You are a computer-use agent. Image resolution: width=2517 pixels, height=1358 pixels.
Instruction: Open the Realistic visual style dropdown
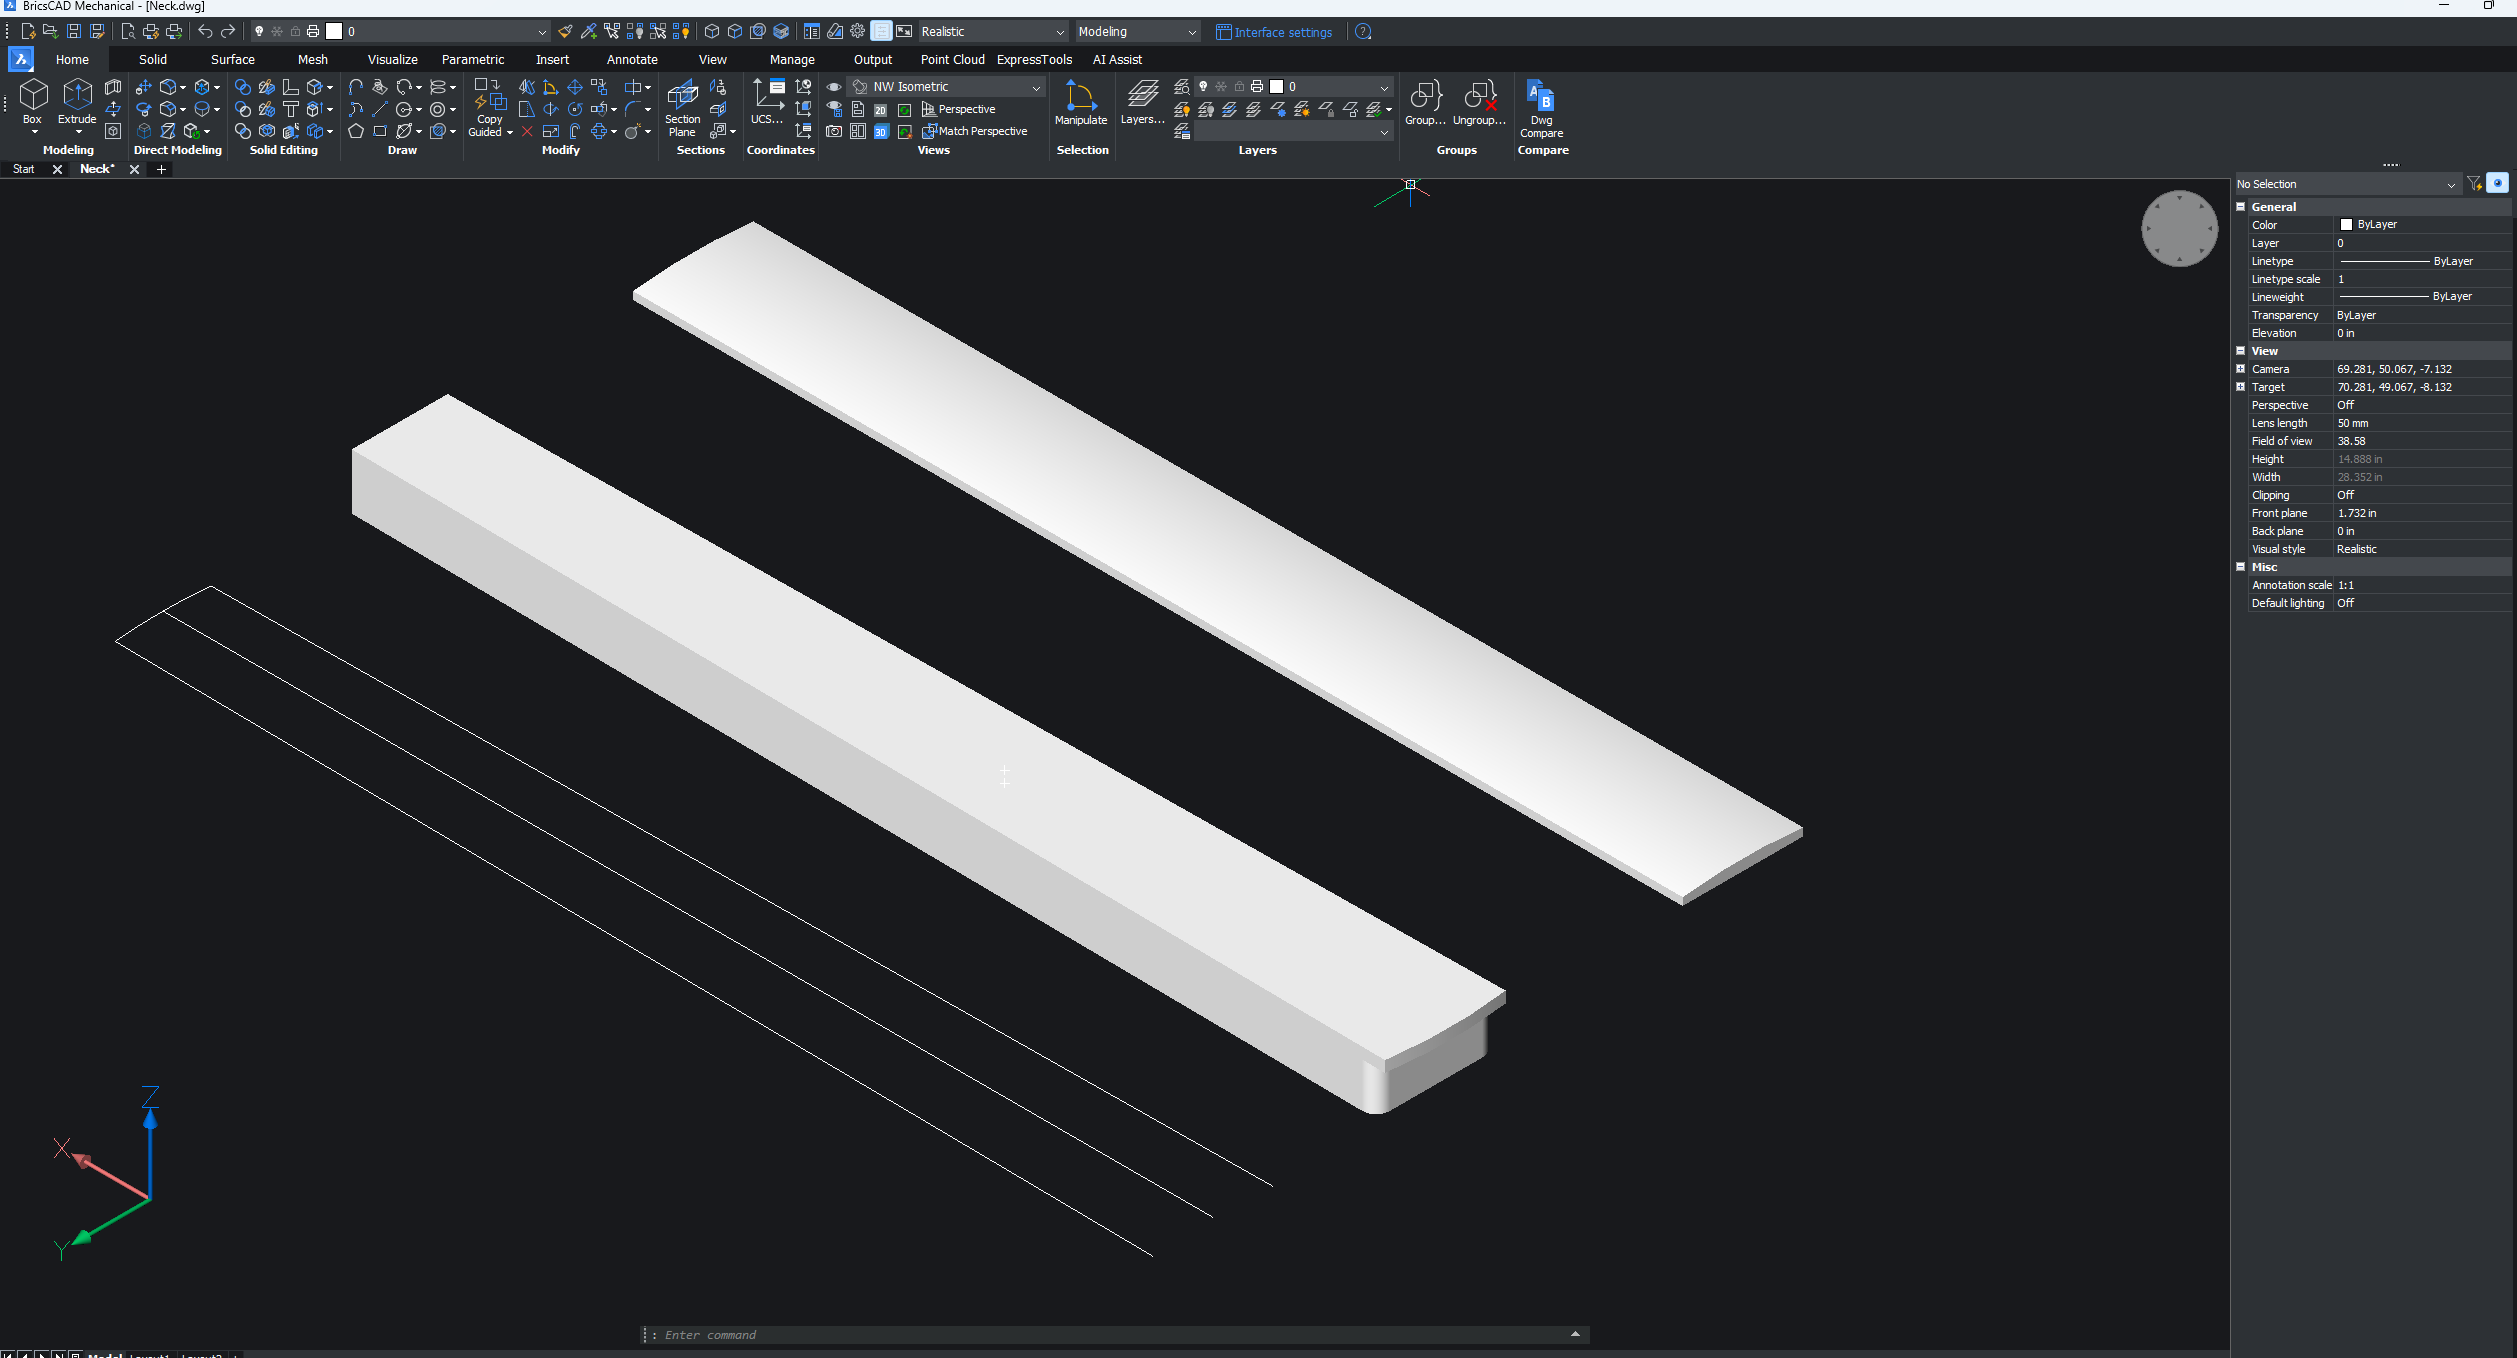pyautogui.click(x=1059, y=32)
